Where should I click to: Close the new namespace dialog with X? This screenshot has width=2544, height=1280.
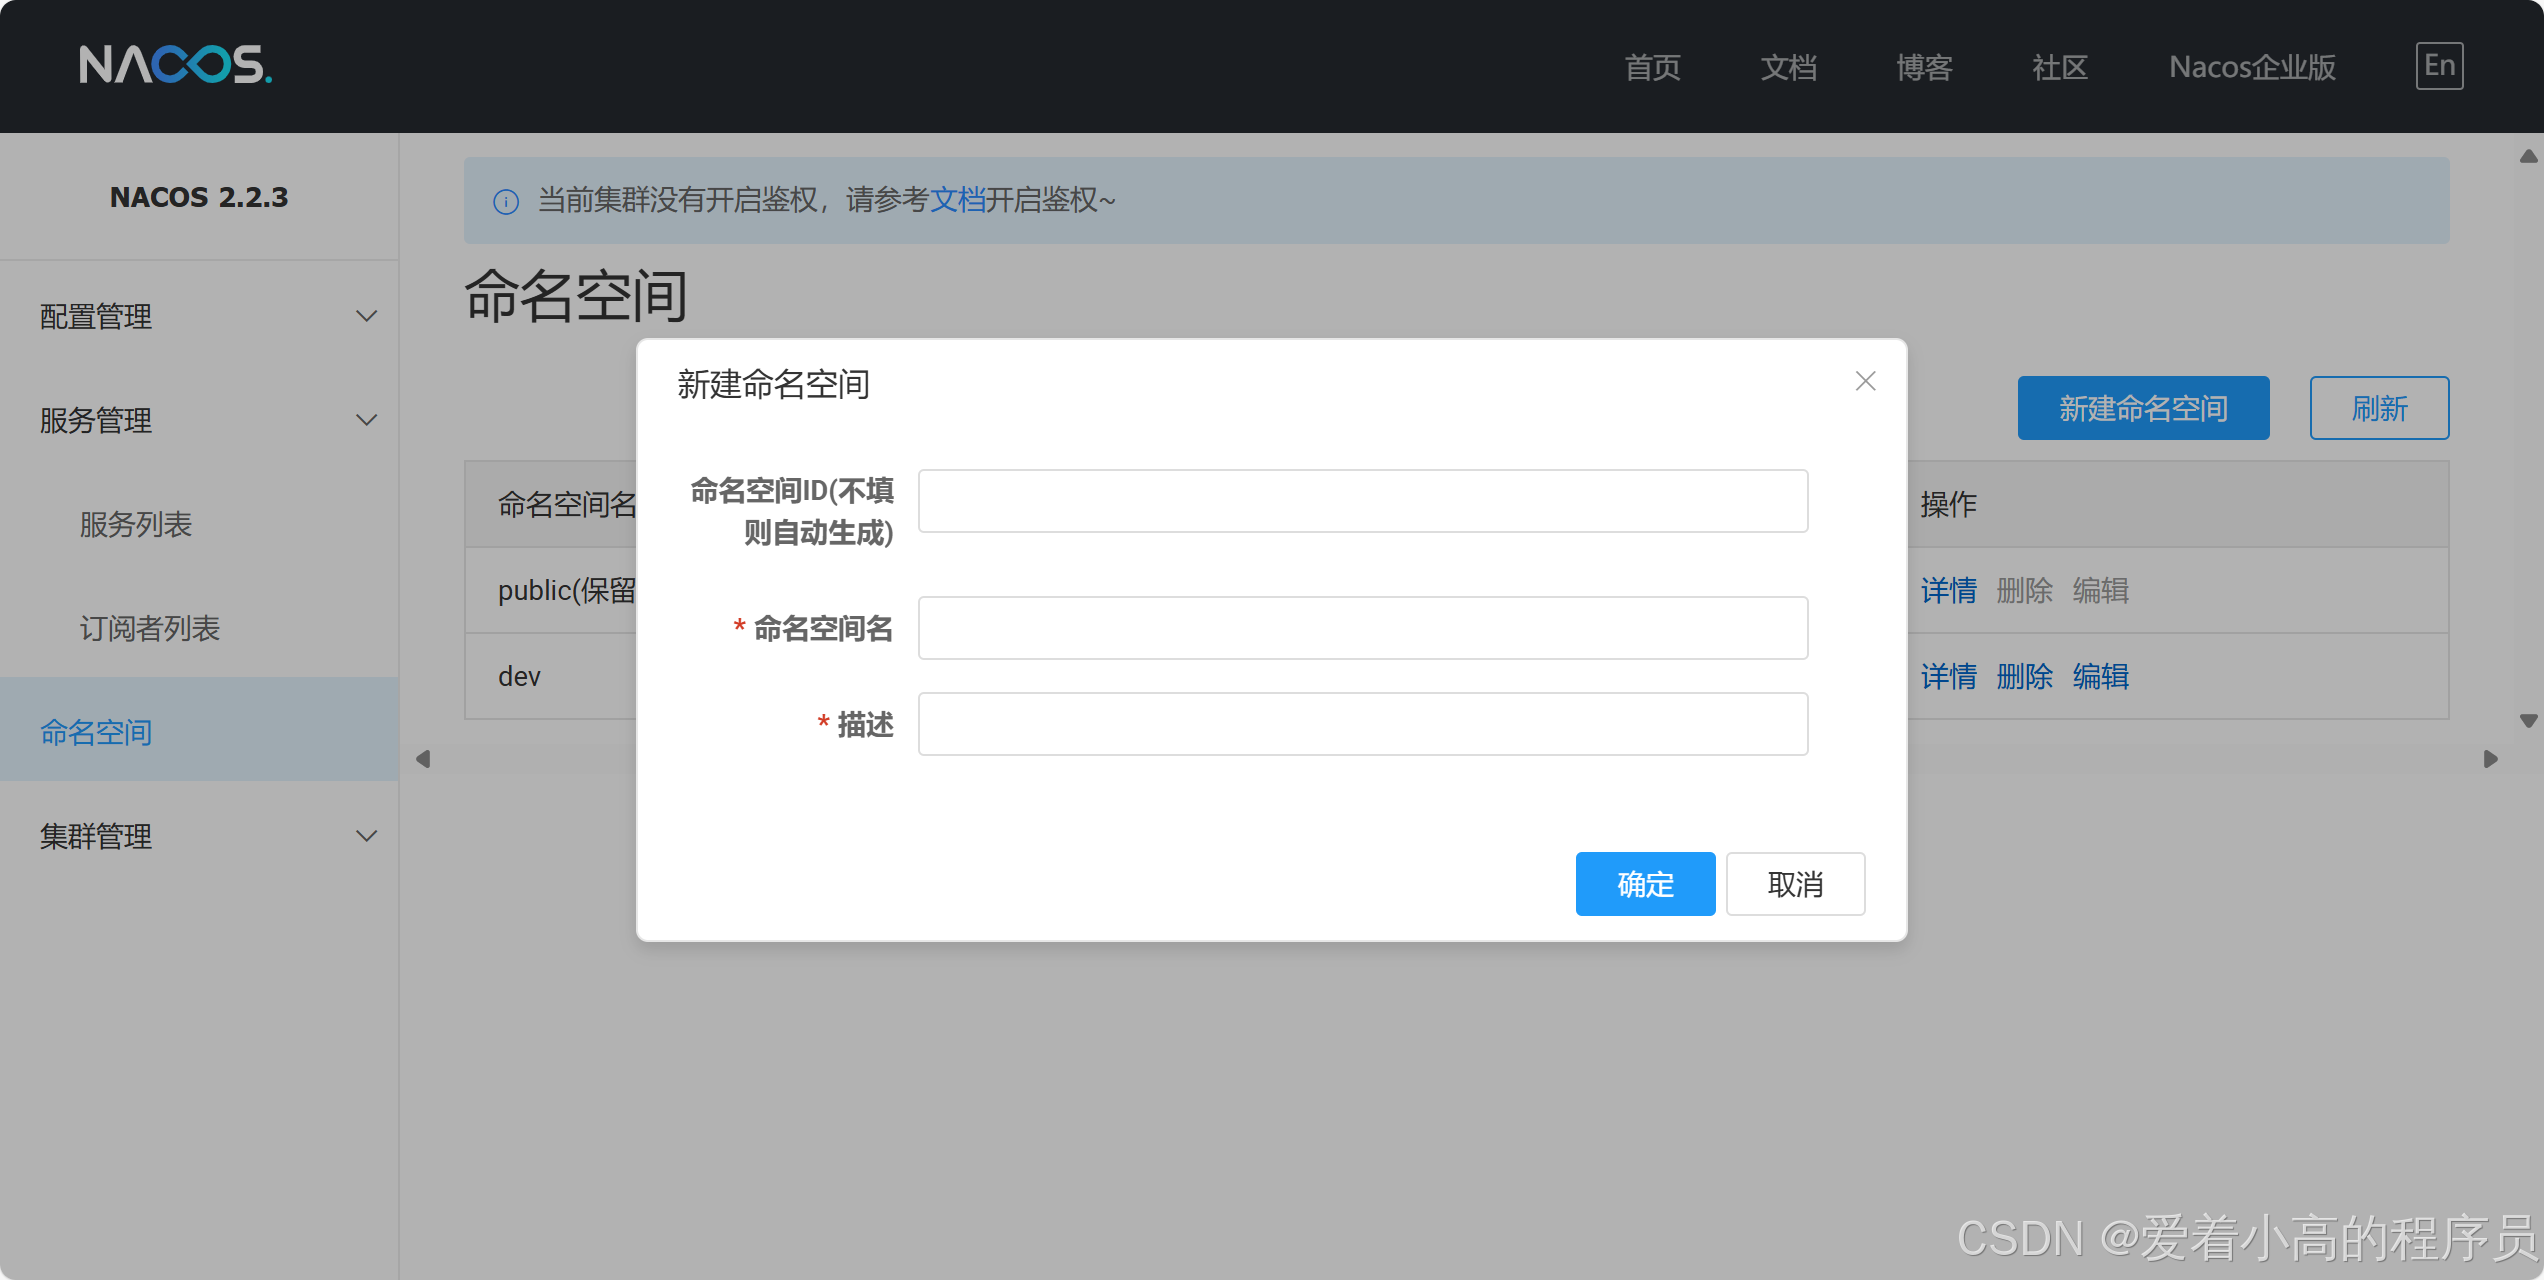point(1865,381)
